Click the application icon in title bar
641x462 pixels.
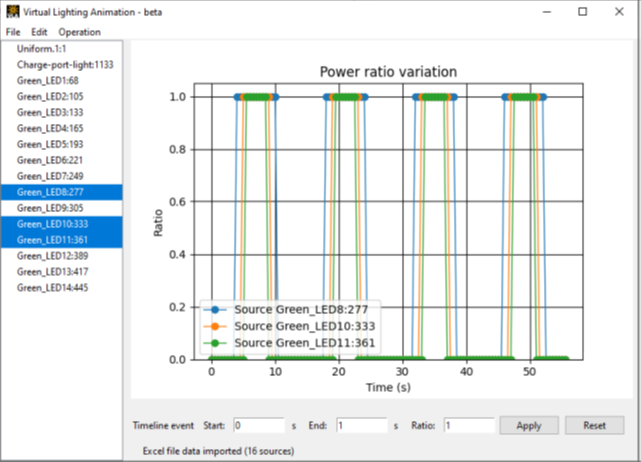click(13, 12)
